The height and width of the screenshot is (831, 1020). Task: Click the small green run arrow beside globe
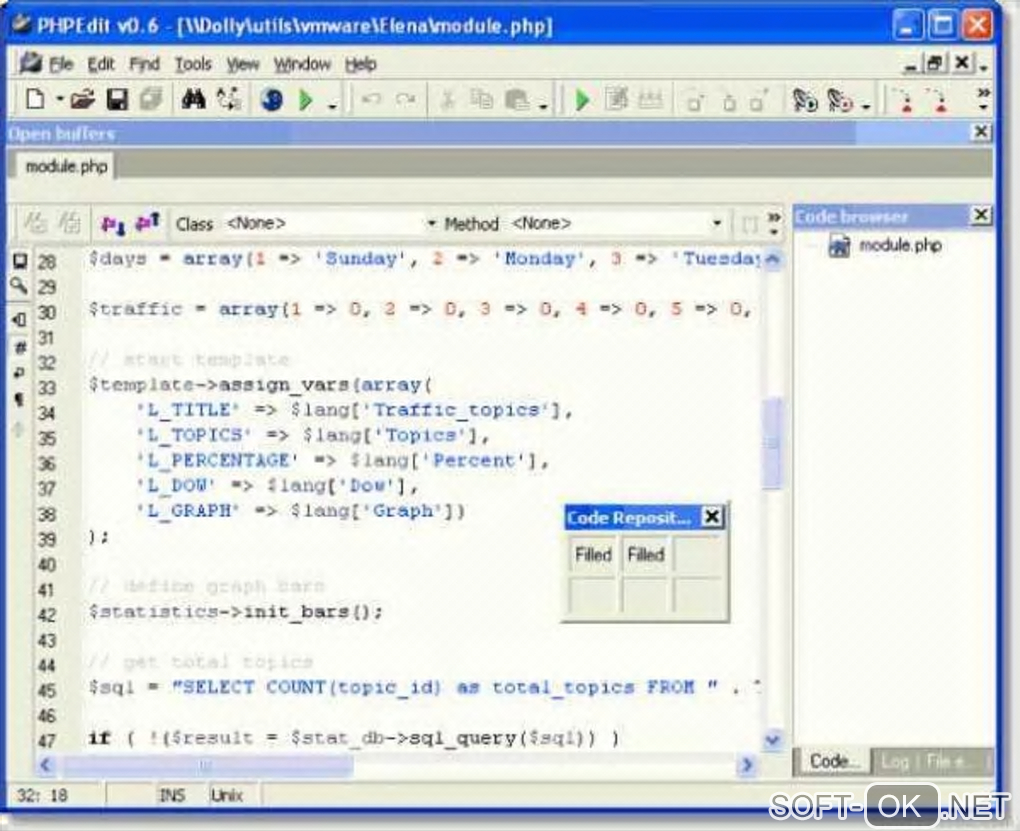305,100
